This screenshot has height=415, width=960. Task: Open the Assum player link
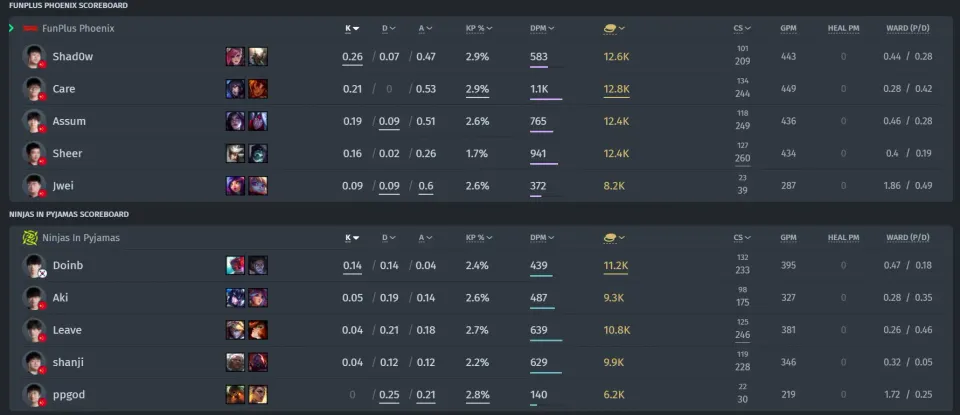(x=69, y=121)
